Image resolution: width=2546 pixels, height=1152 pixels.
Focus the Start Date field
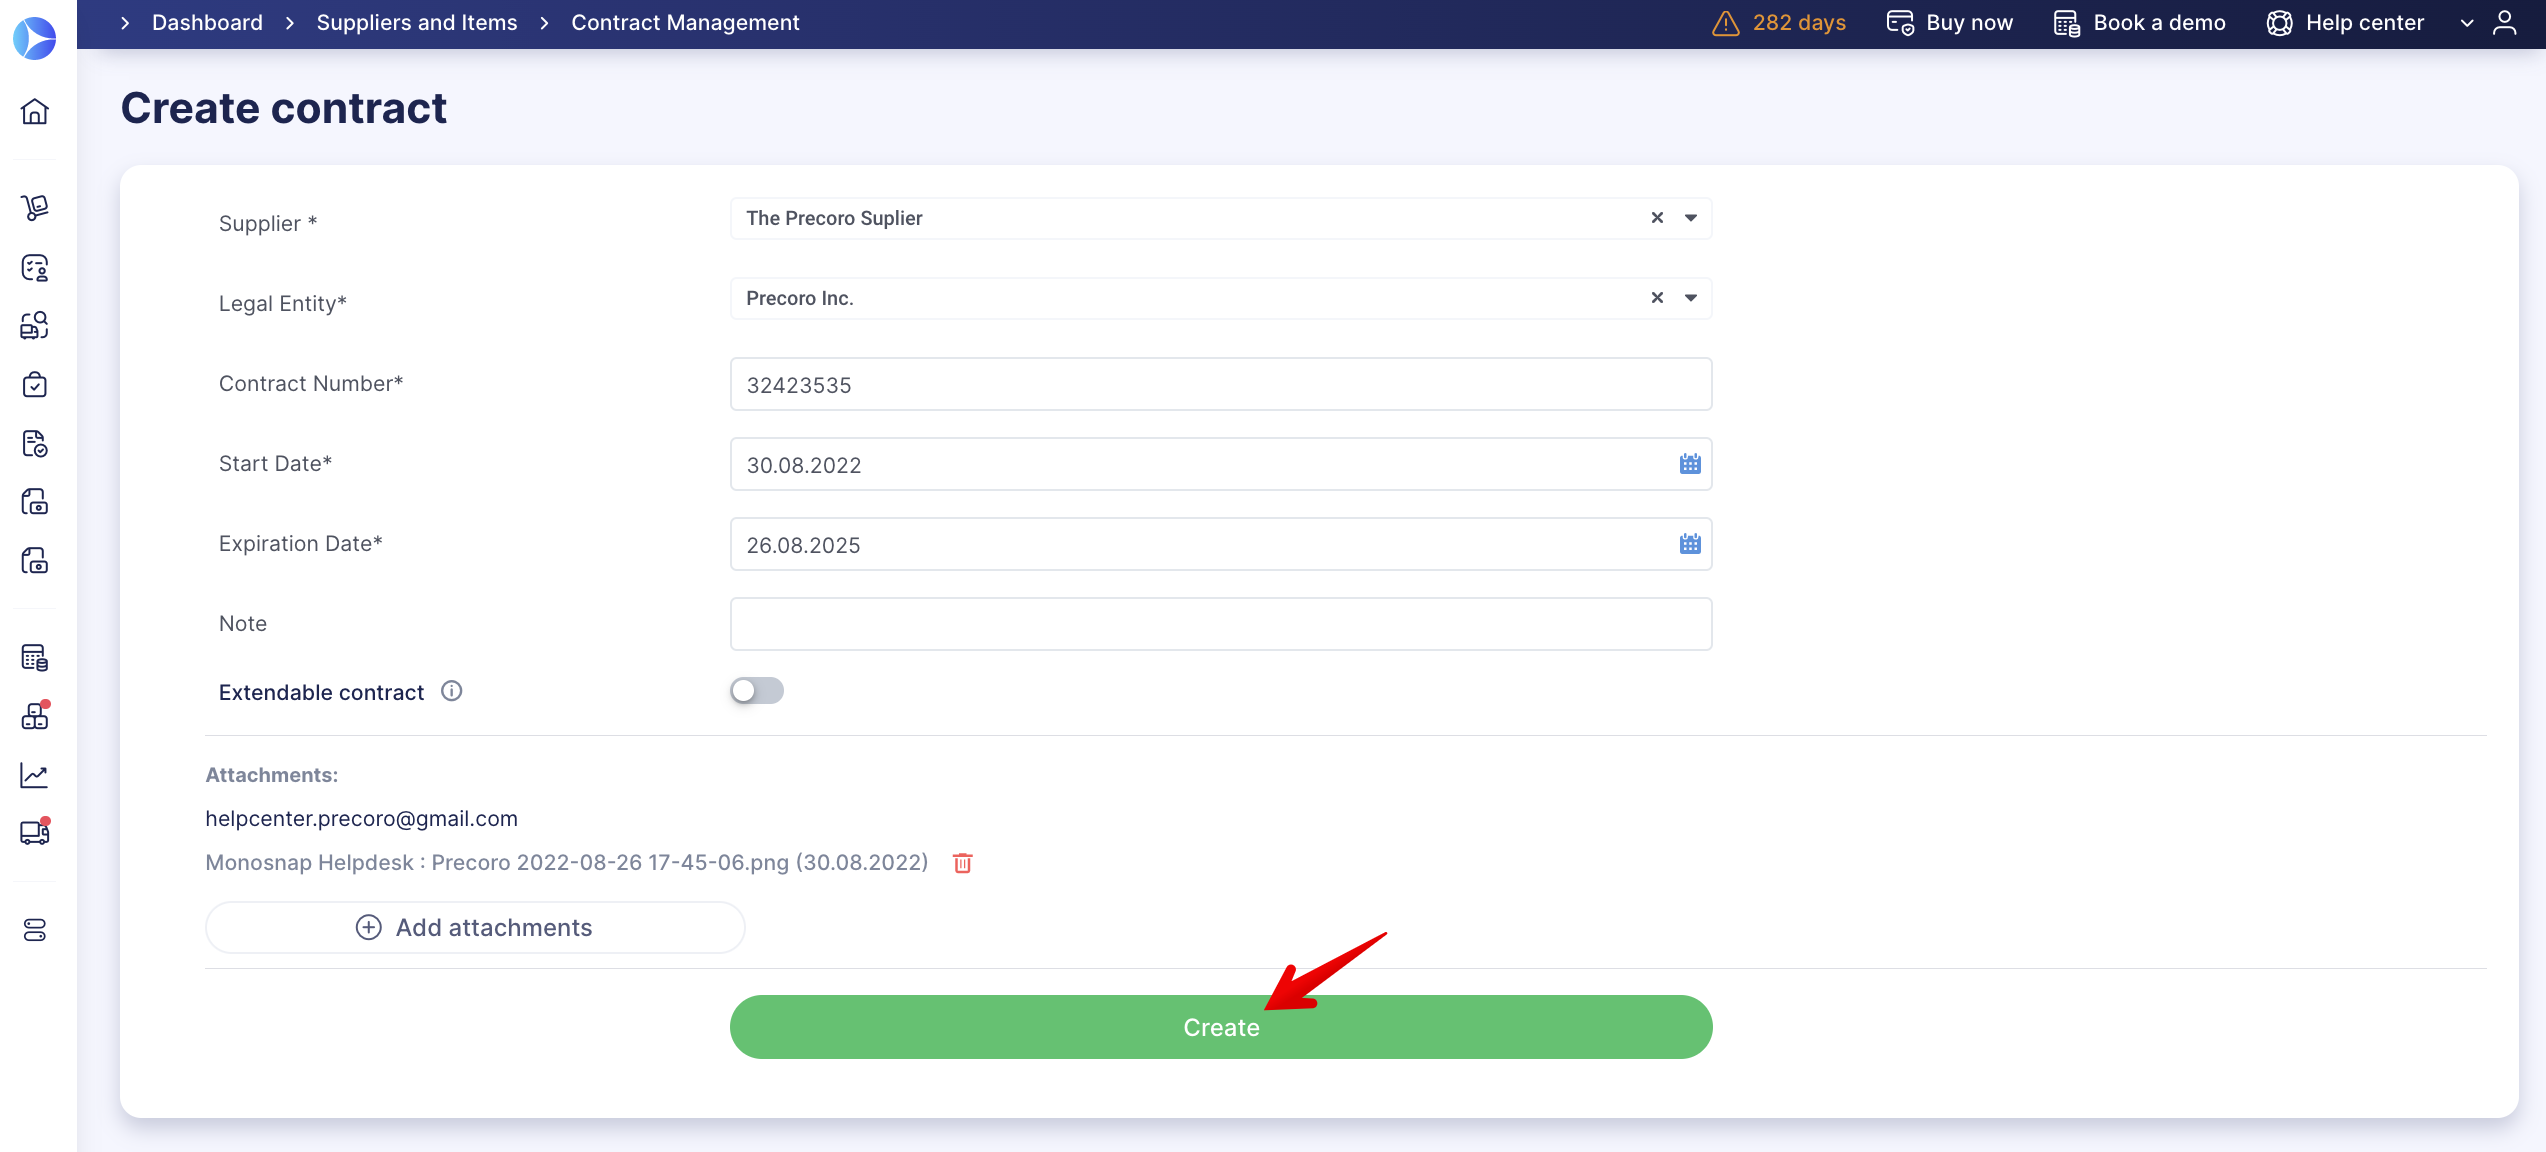click(x=1221, y=464)
